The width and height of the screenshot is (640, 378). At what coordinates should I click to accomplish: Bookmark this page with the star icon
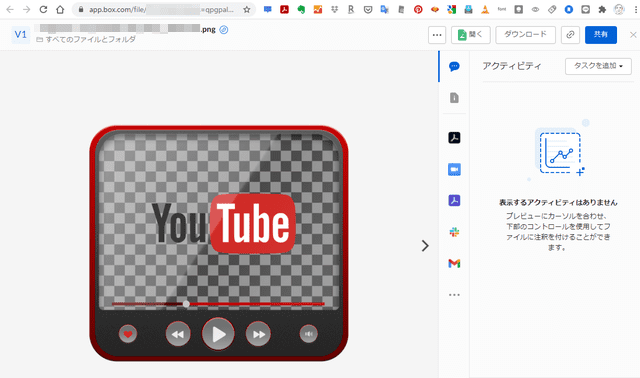tap(247, 9)
